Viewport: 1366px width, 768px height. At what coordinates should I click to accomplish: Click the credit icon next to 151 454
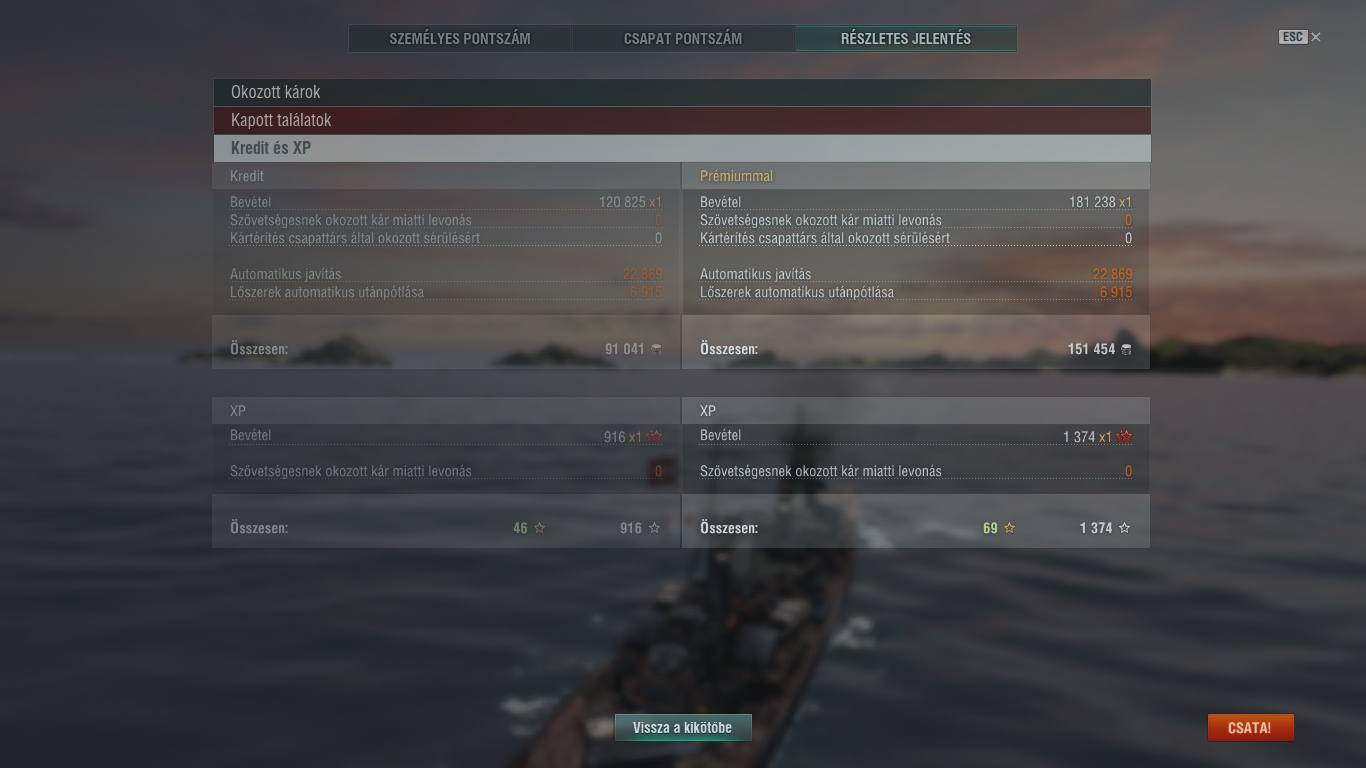[1126, 349]
